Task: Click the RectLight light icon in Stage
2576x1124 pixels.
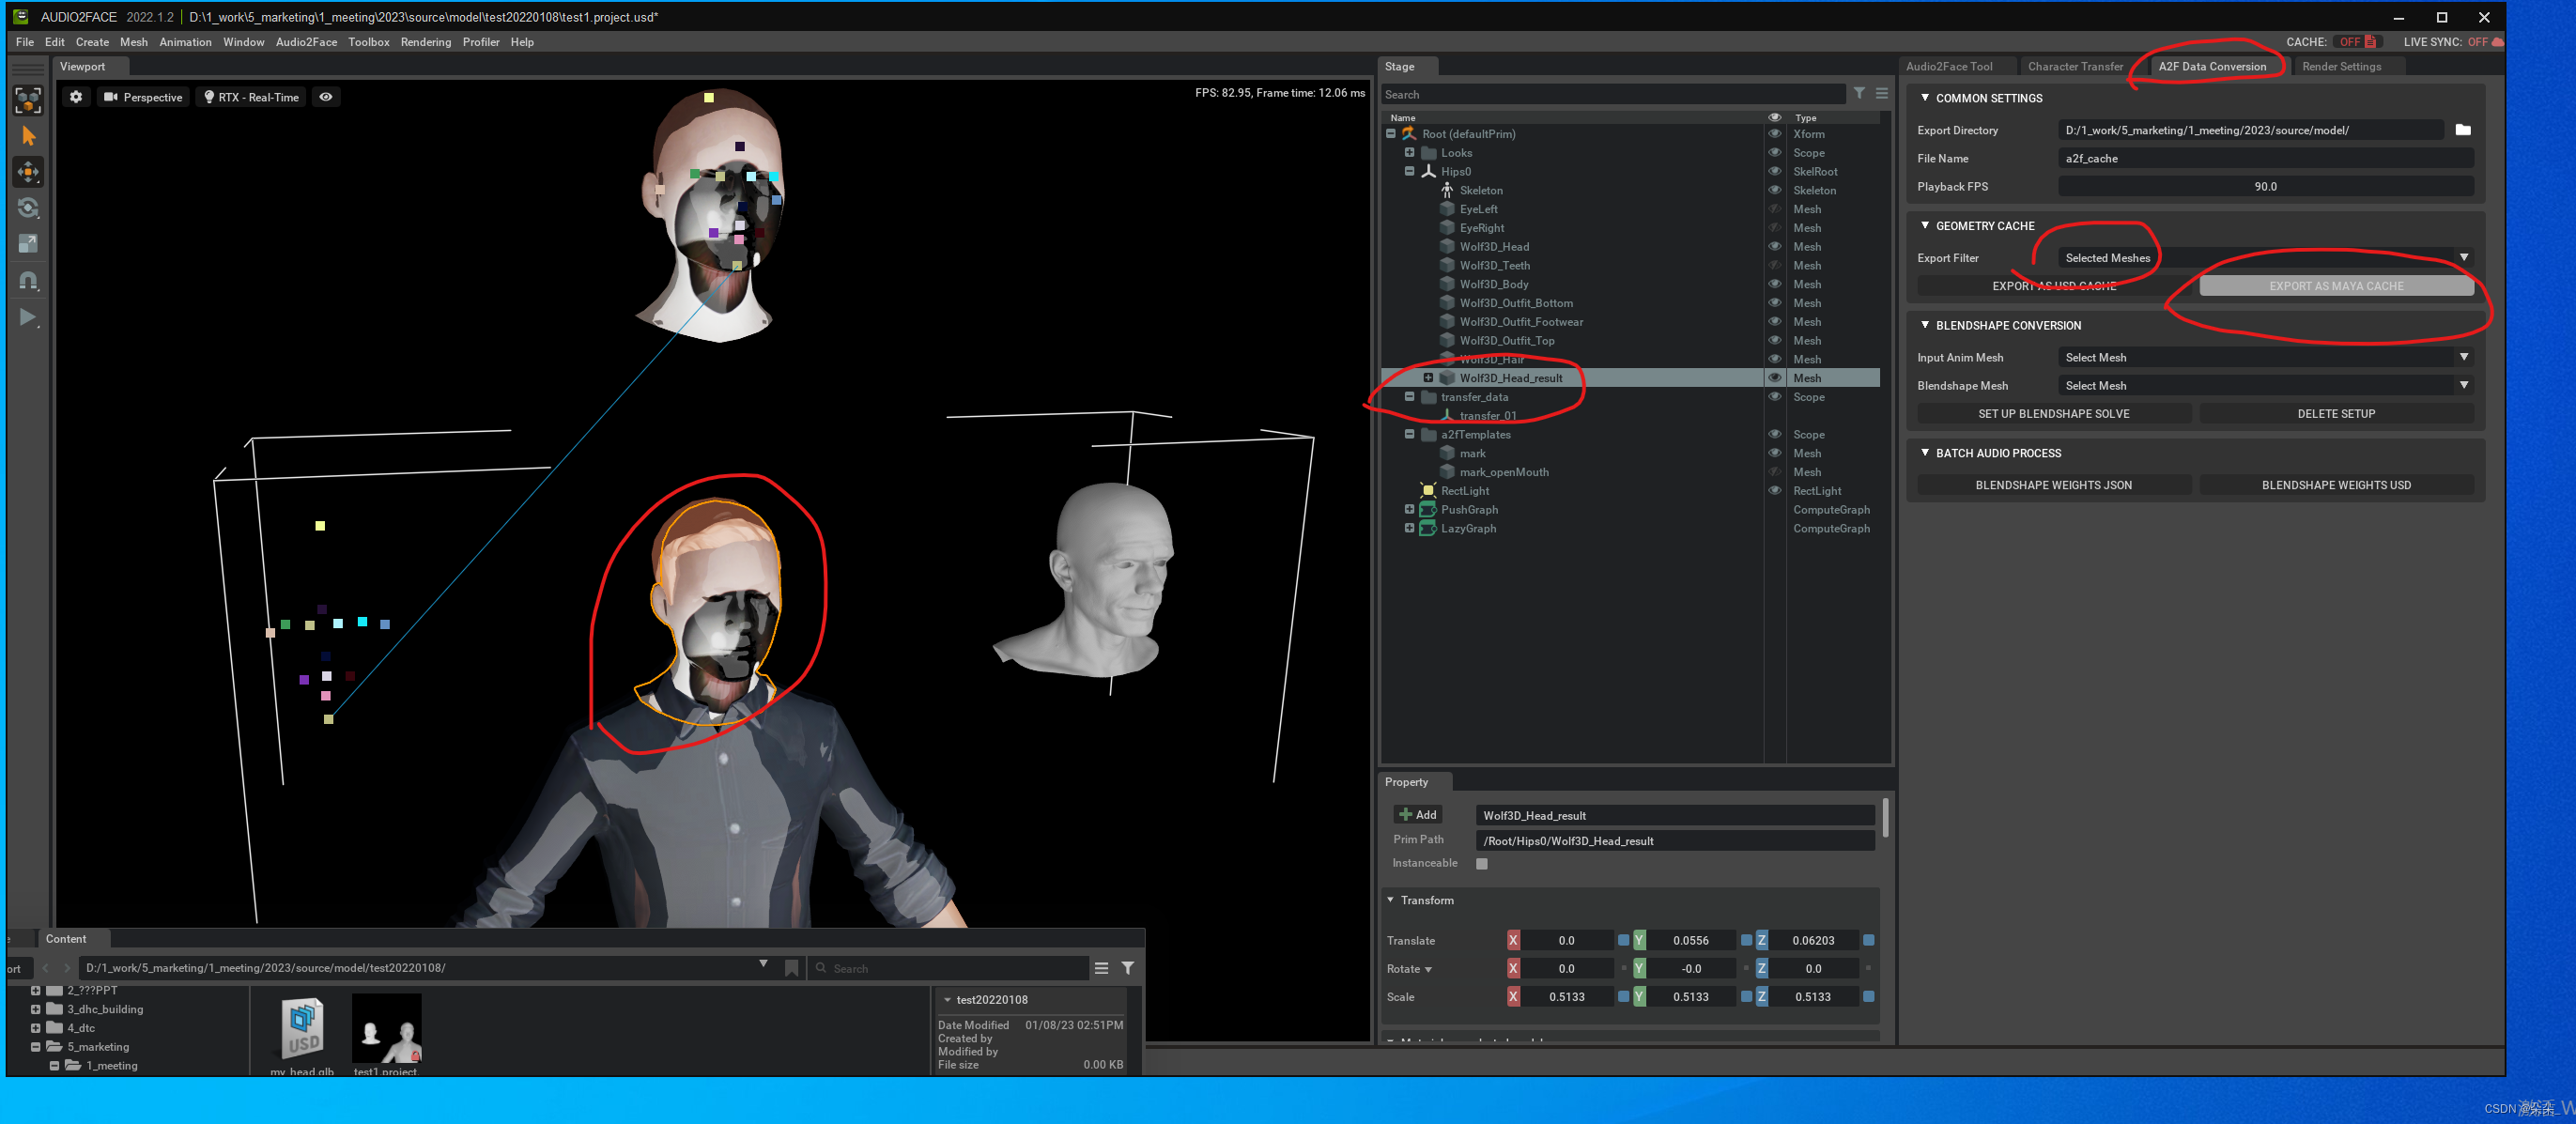Action: pos(1428,491)
